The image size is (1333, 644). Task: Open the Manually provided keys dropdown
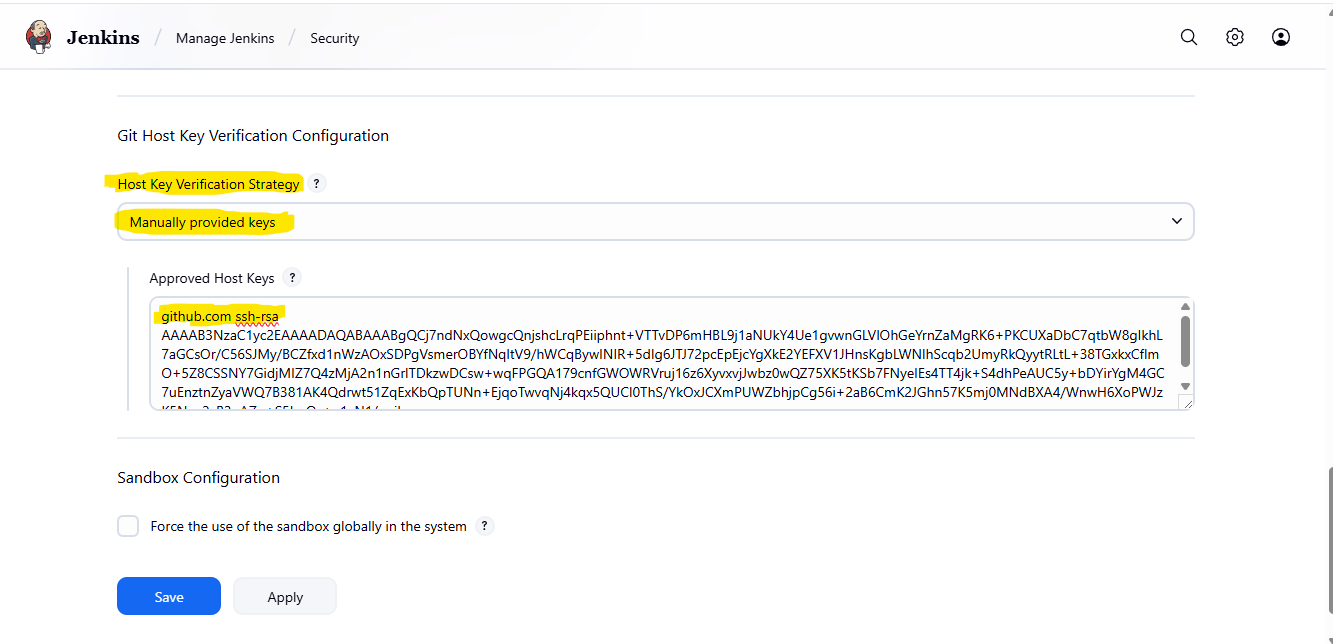(656, 222)
